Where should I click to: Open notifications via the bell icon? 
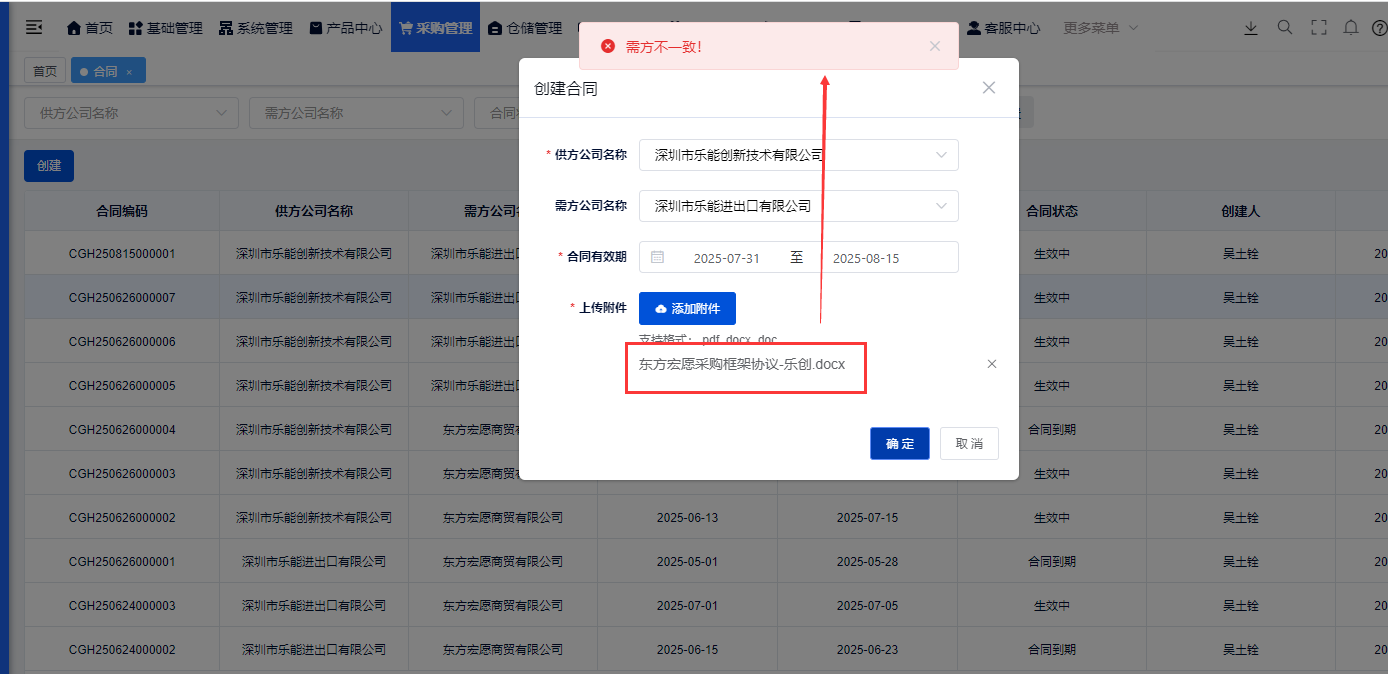[1352, 28]
